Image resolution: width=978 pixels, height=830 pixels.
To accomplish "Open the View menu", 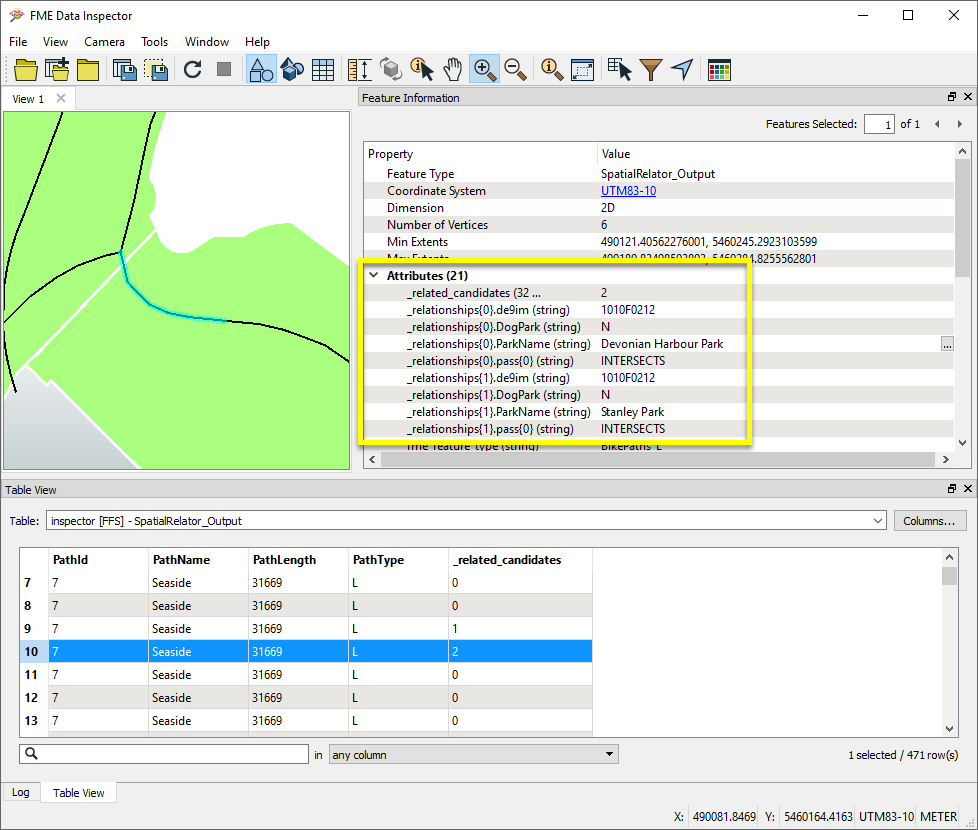I will [55, 42].
